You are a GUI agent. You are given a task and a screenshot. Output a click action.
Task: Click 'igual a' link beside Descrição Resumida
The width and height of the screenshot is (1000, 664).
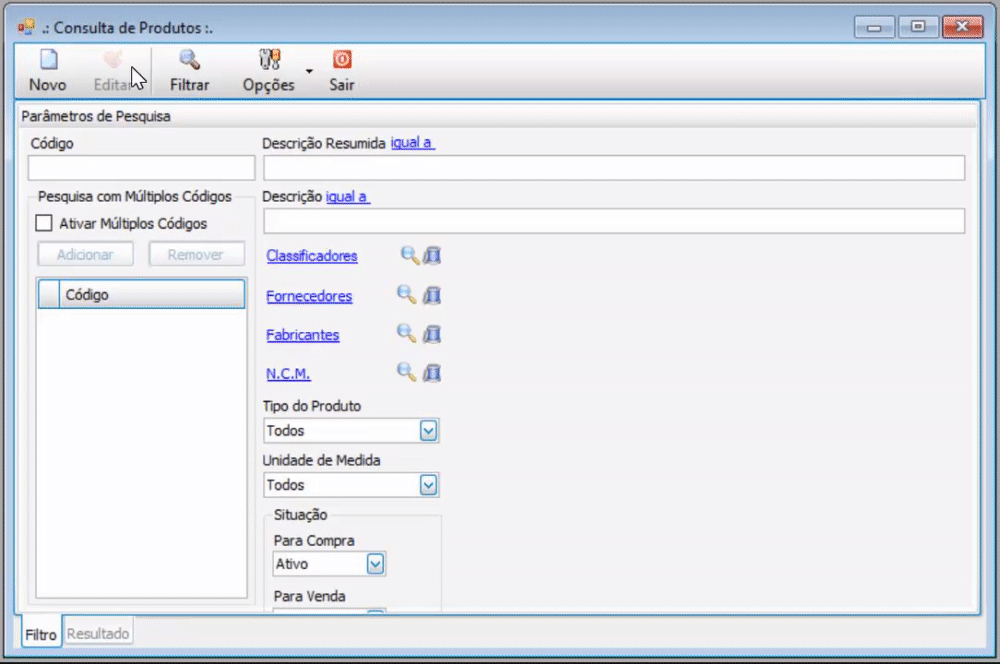tap(413, 143)
